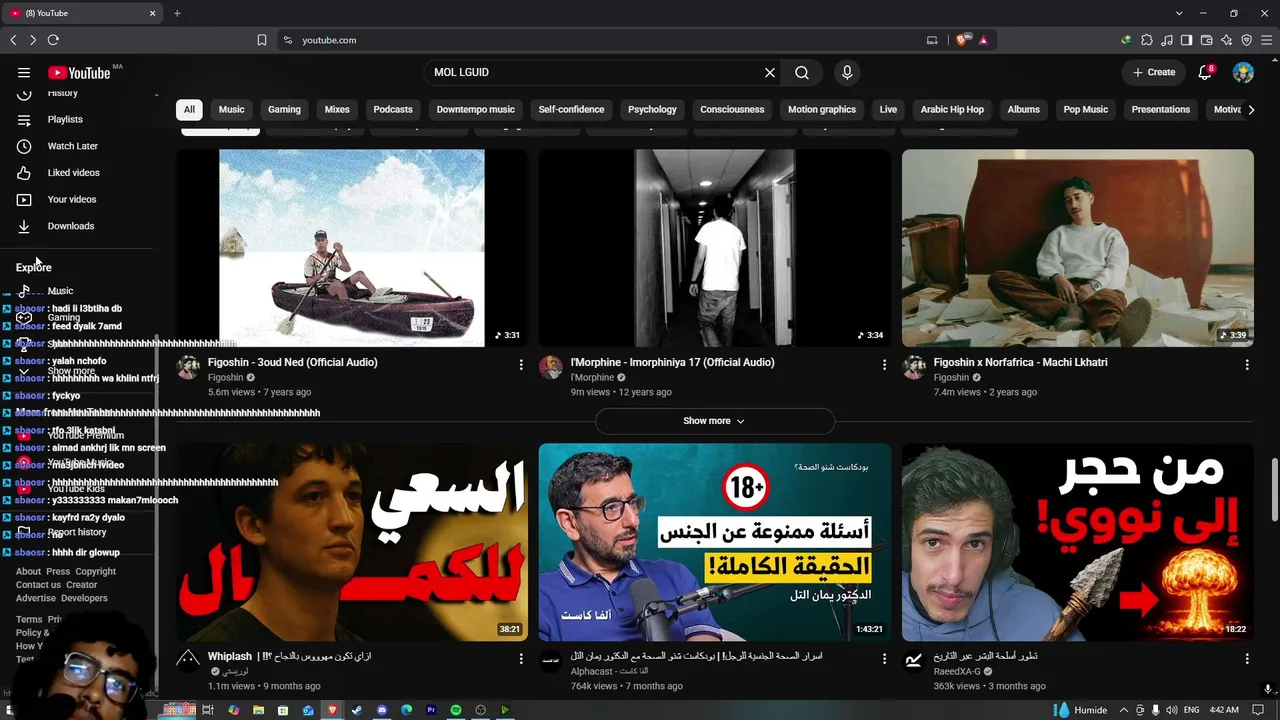Click the Create button
1280x720 pixels.
(1154, 73)
